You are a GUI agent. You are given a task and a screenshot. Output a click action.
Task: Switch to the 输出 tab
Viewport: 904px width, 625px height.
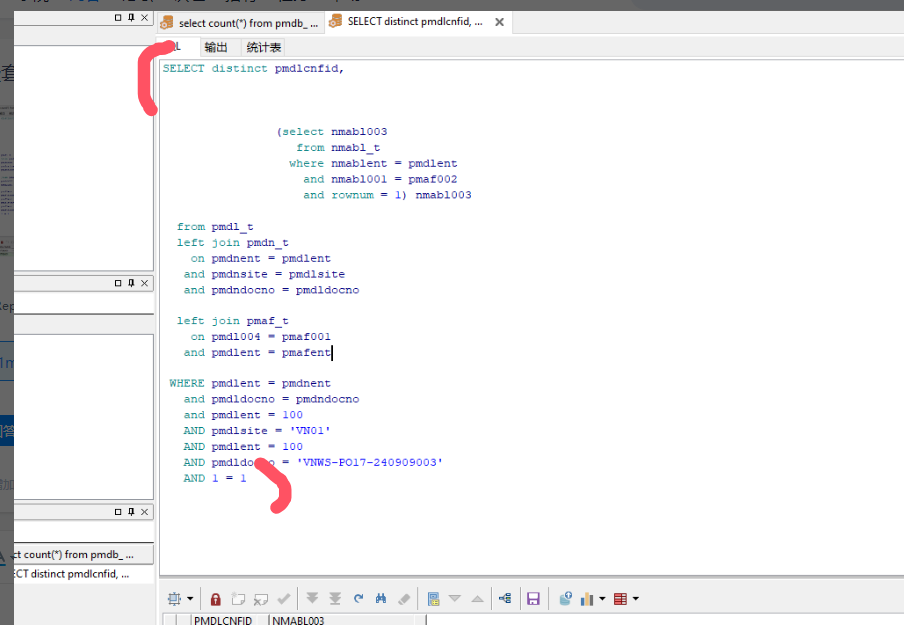(216, 47)
